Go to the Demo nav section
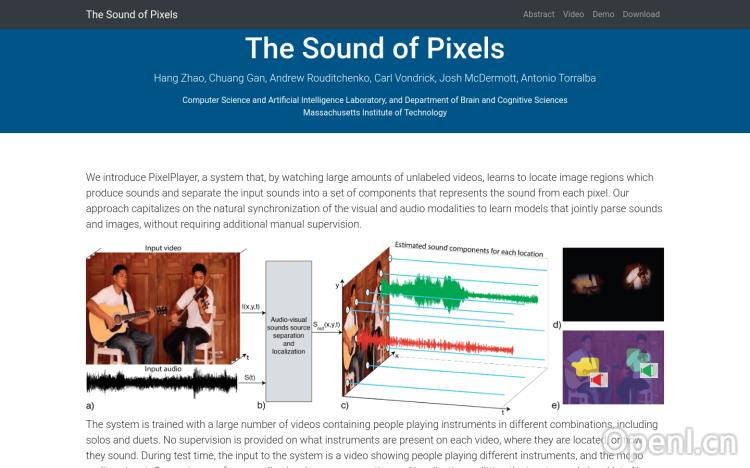The height and width of the screenshot is (468, 750). pyautogui.click(x=603, y=14)
